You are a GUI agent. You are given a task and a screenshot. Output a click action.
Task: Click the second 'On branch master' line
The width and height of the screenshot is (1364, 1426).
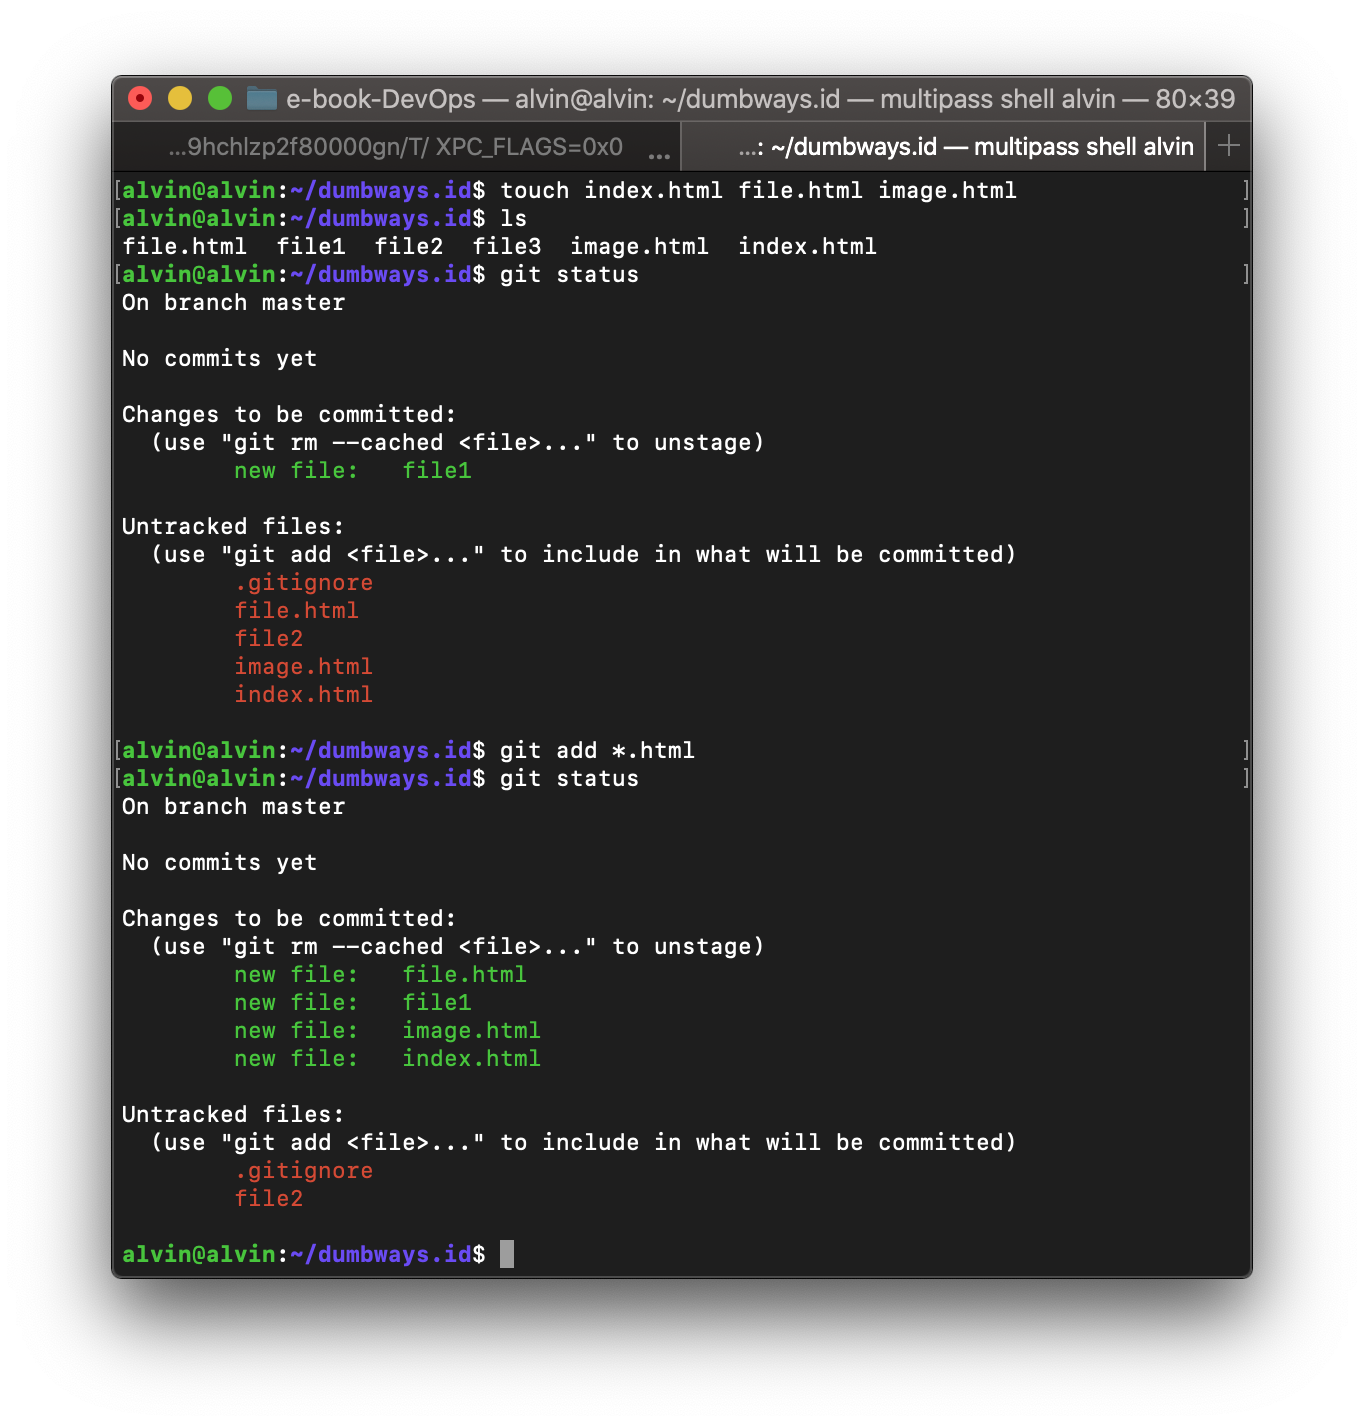point(233,806)
